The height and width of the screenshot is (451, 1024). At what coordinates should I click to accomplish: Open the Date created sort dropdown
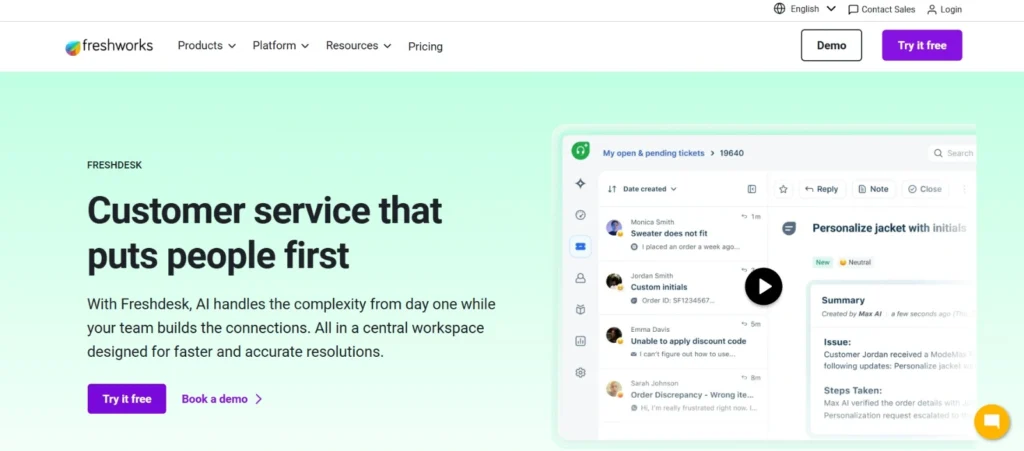coord(650,189)
